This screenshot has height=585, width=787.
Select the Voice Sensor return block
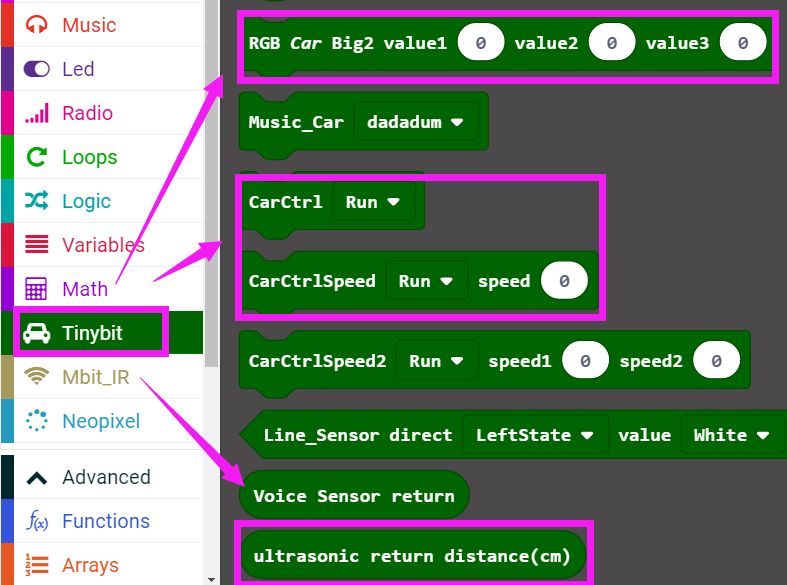coord(353,496)
